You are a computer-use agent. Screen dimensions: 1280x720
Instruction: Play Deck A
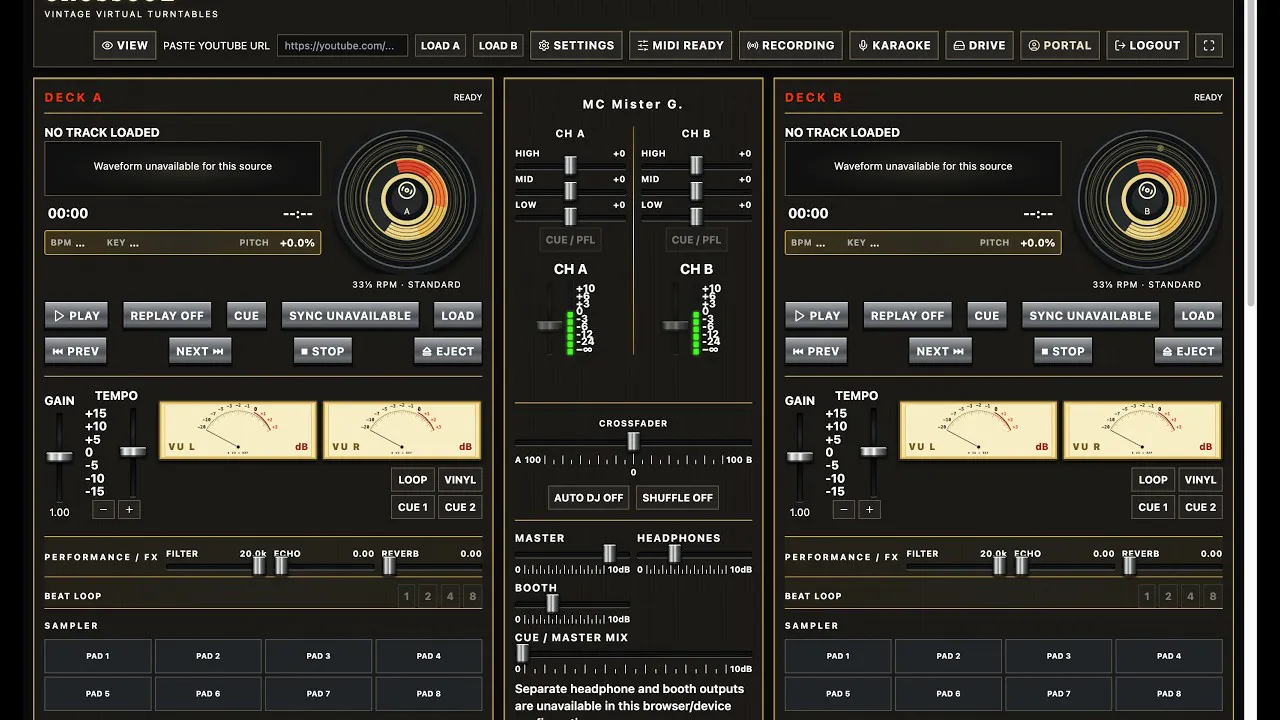[77, 315]
